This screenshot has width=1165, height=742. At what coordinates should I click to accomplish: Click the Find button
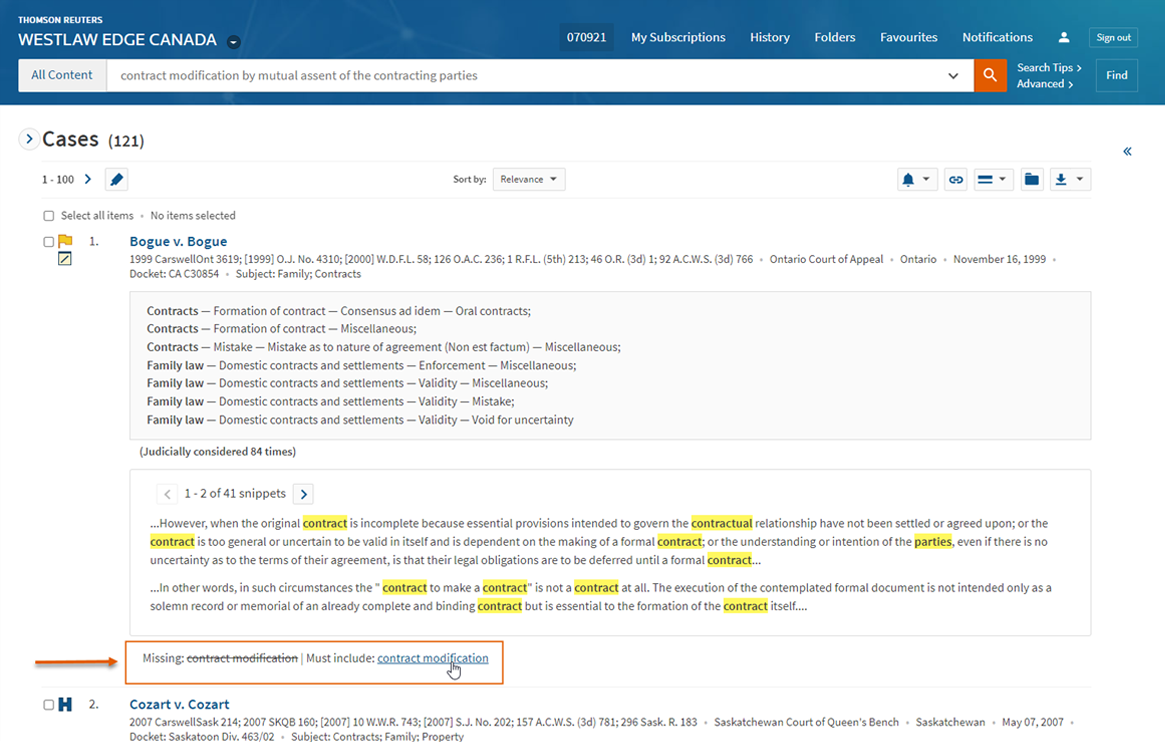point(1116,75)
